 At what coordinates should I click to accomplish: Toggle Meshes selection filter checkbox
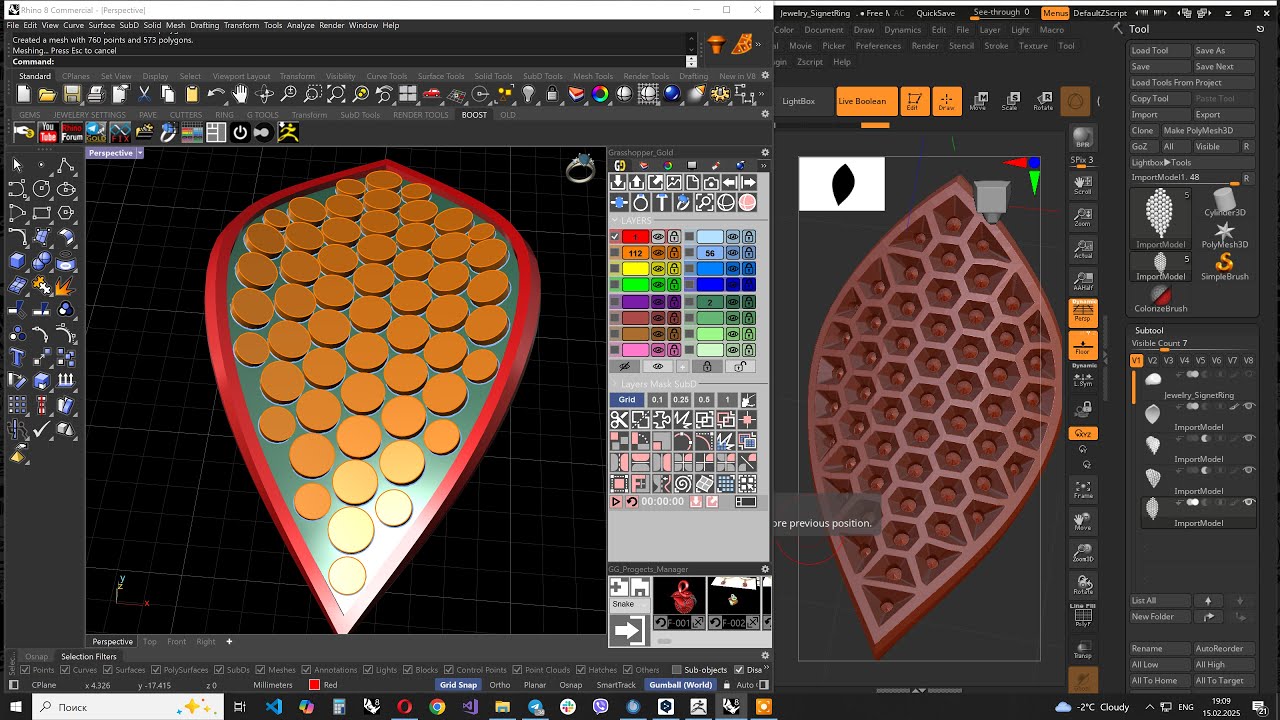[261, 670]
